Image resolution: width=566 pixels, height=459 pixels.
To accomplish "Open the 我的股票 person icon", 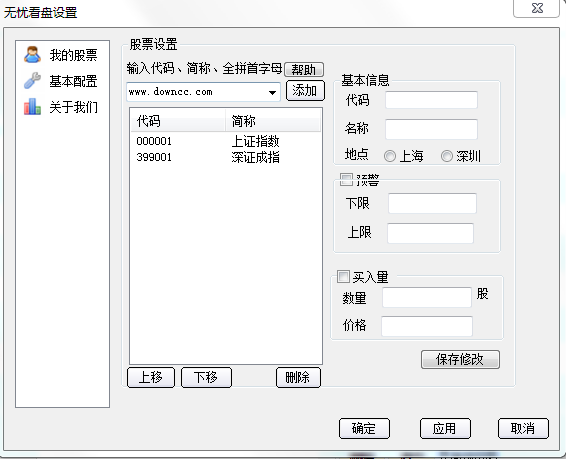I will (x=32, y=55).
